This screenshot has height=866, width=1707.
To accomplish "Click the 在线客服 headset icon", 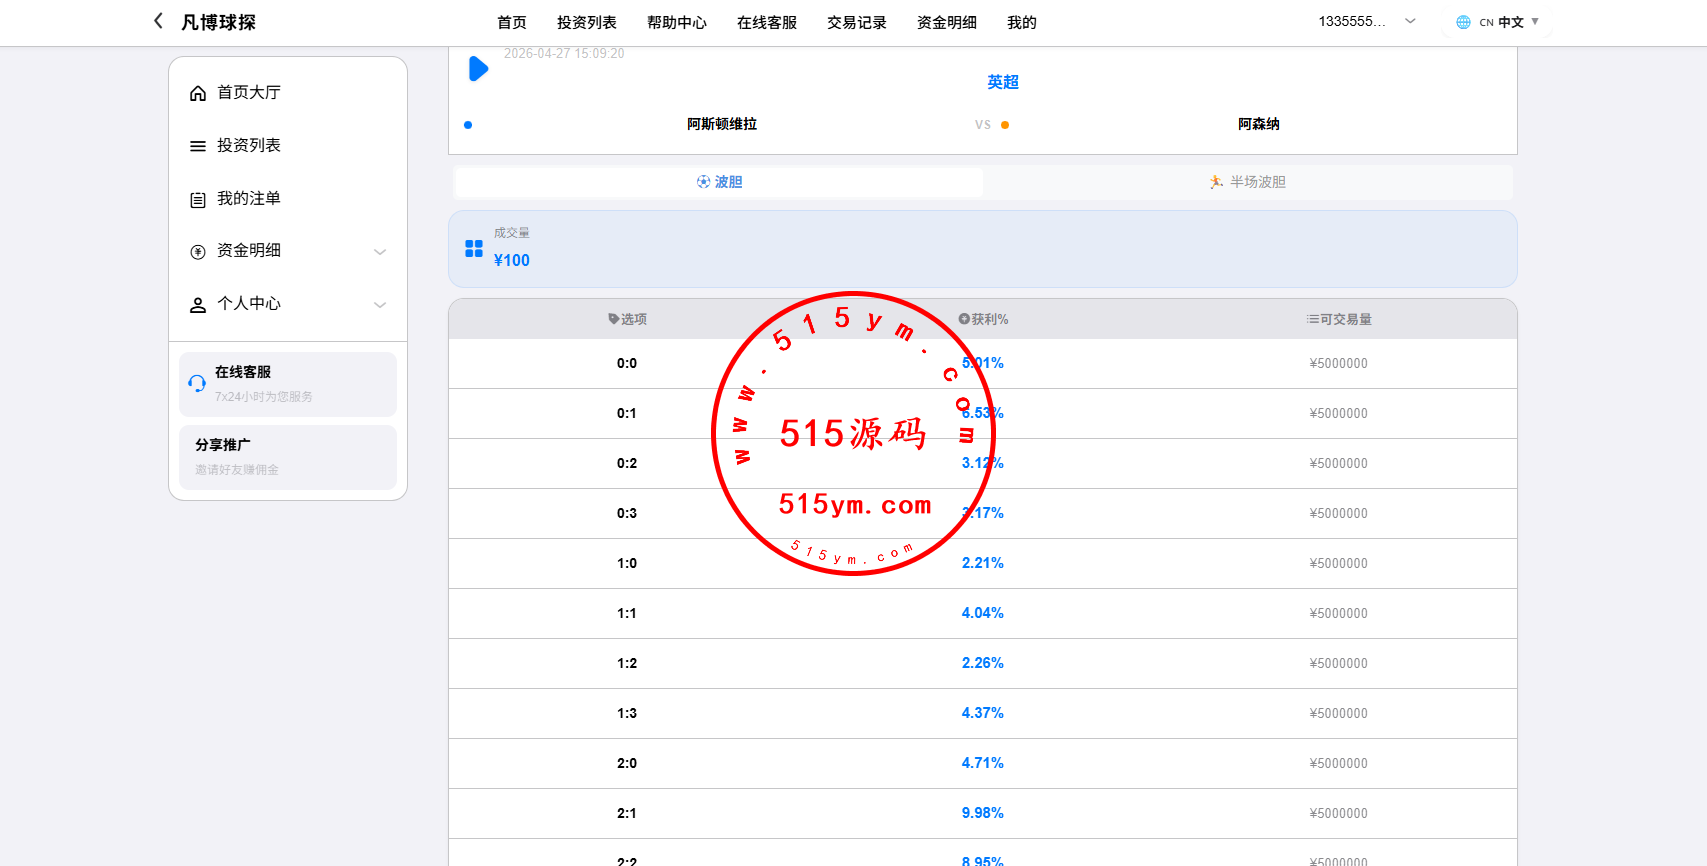I will point(197,384).
